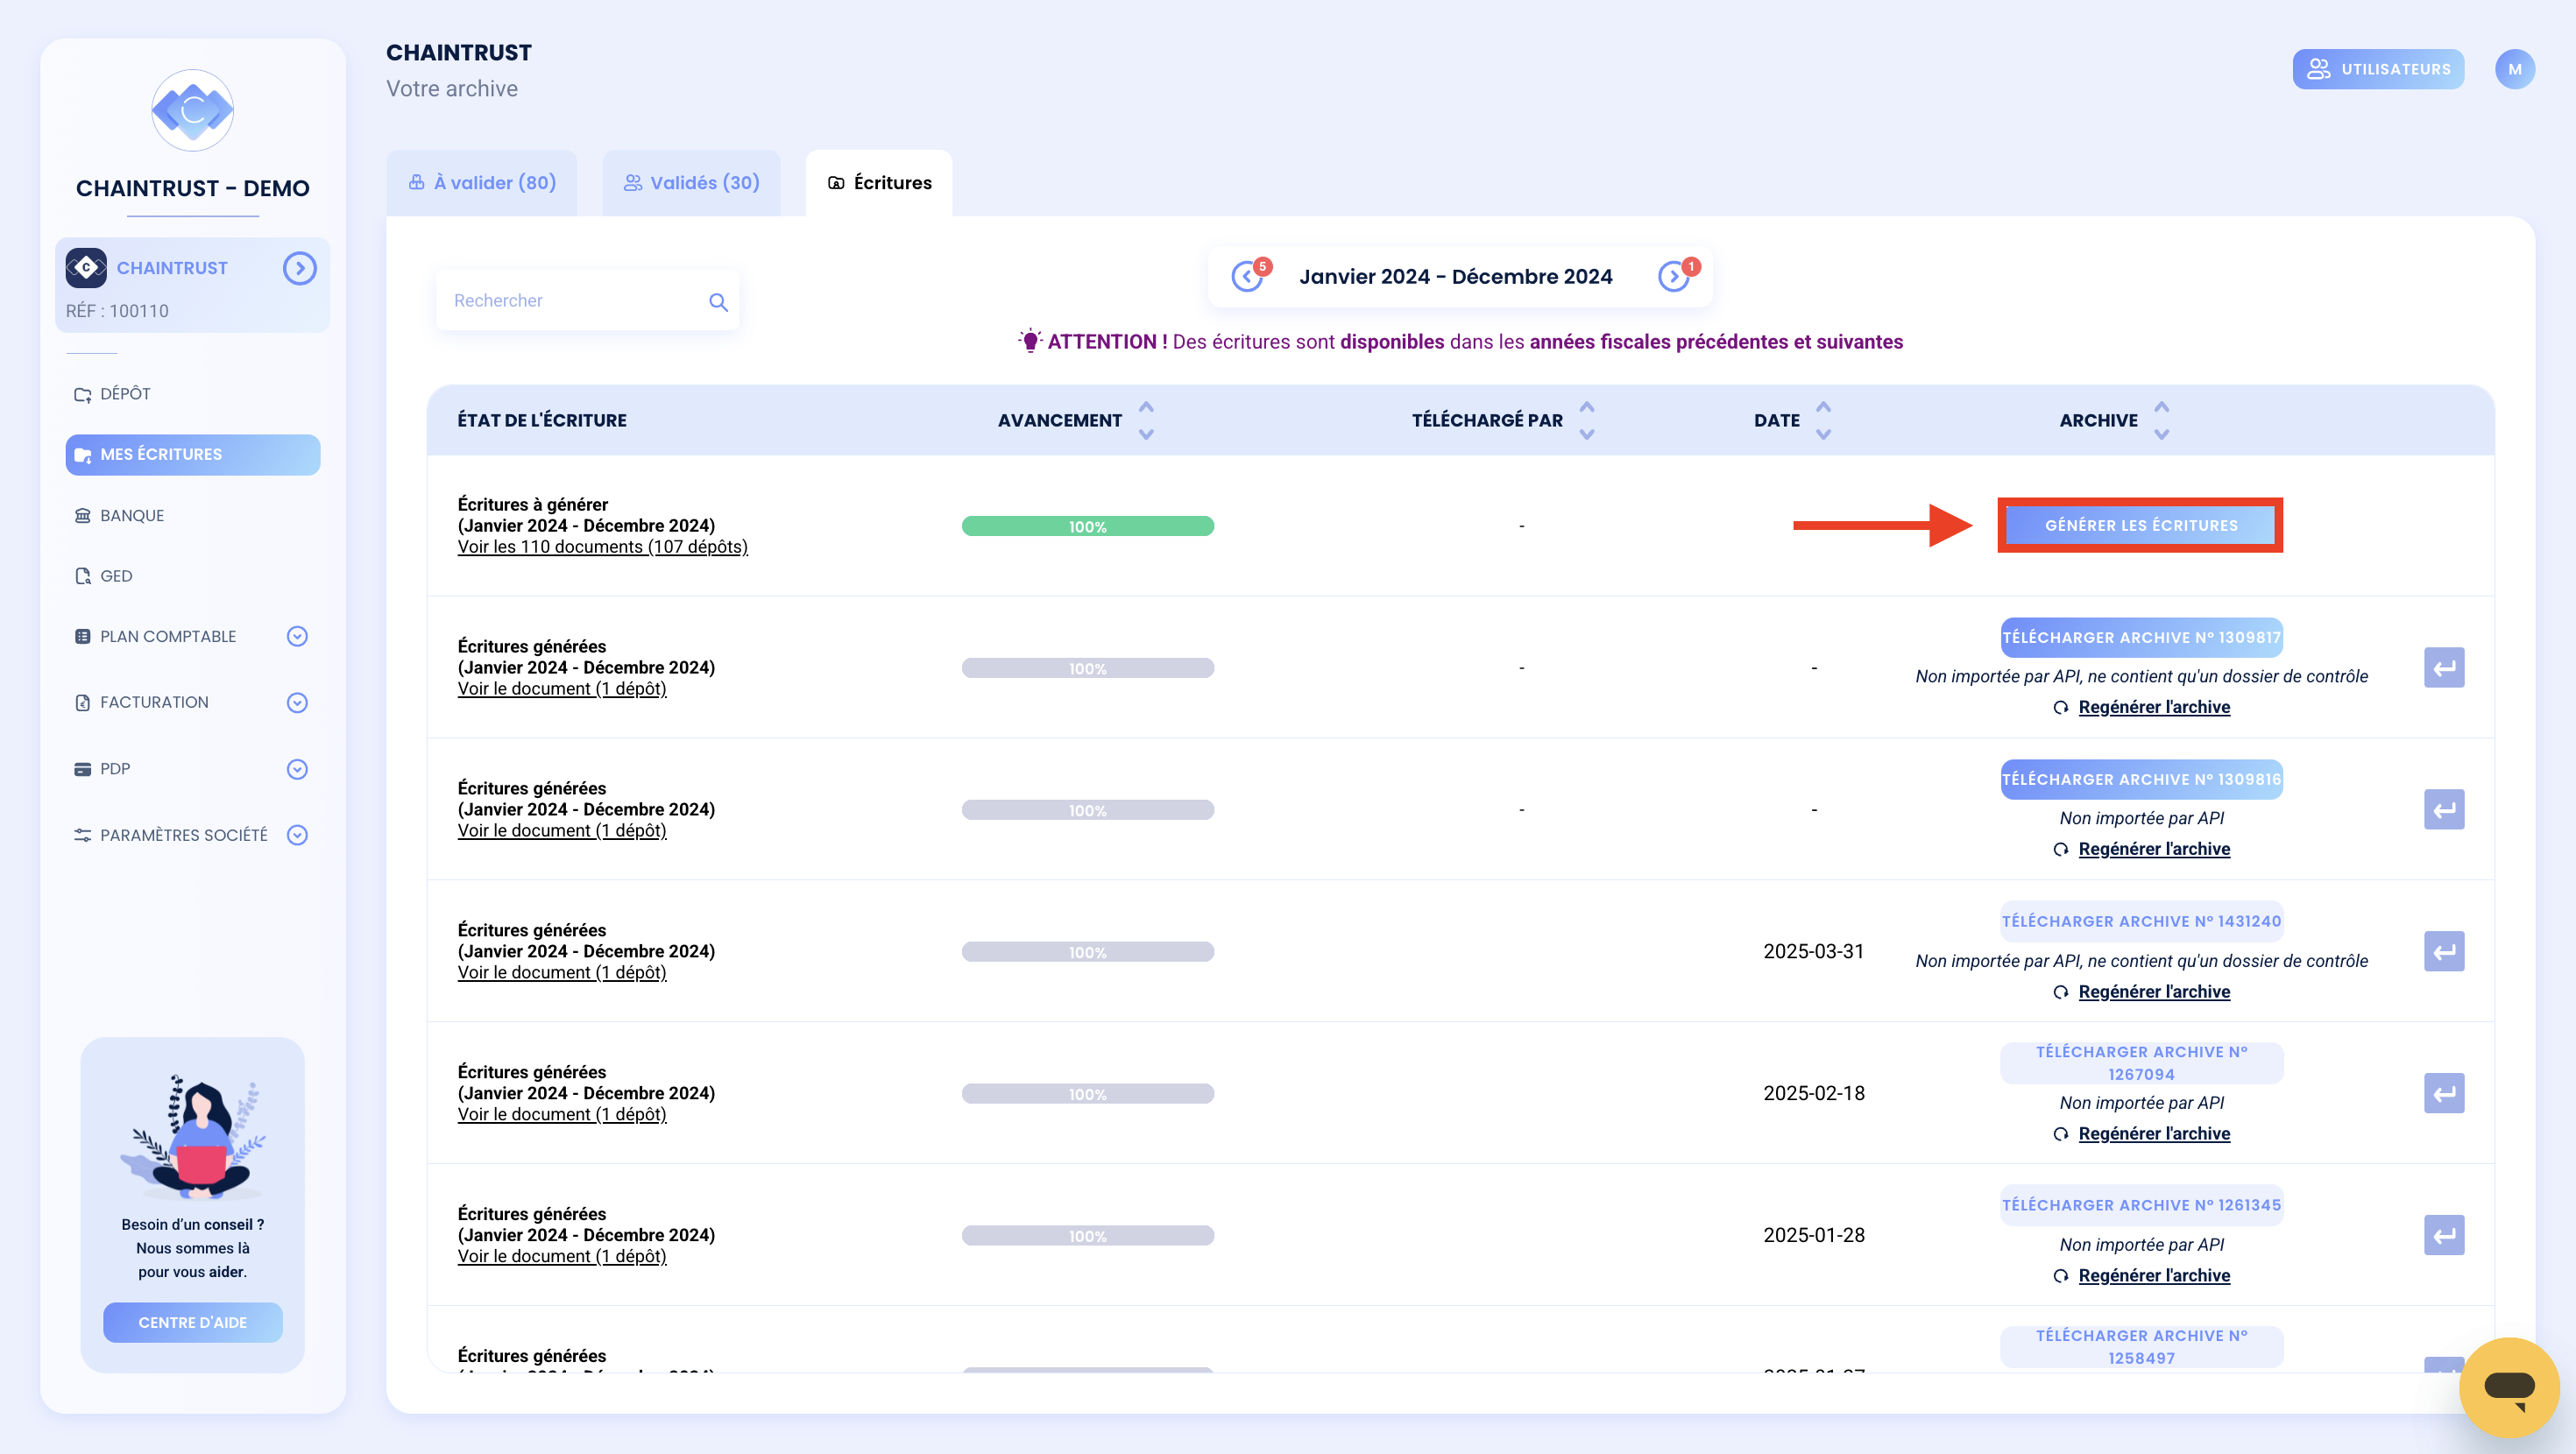2576x1454 pixels.
Task: Click the UTILISATEURS button
Action: click(2378, 69)
